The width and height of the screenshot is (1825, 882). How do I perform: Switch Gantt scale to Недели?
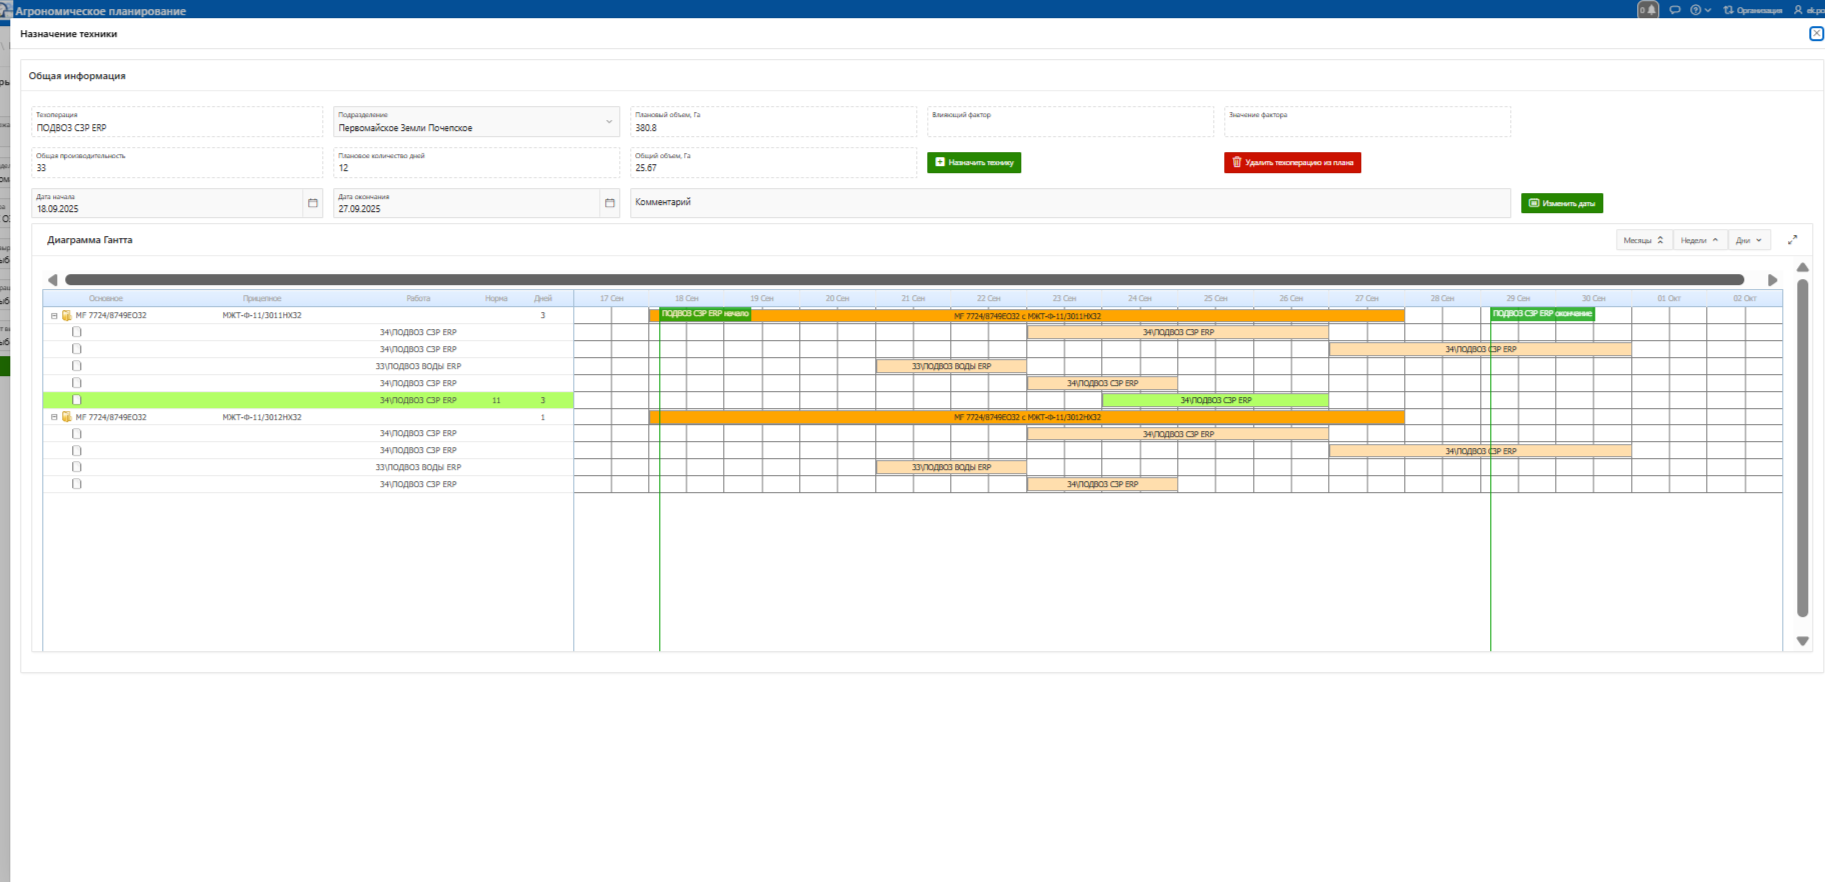[1699, 240]
